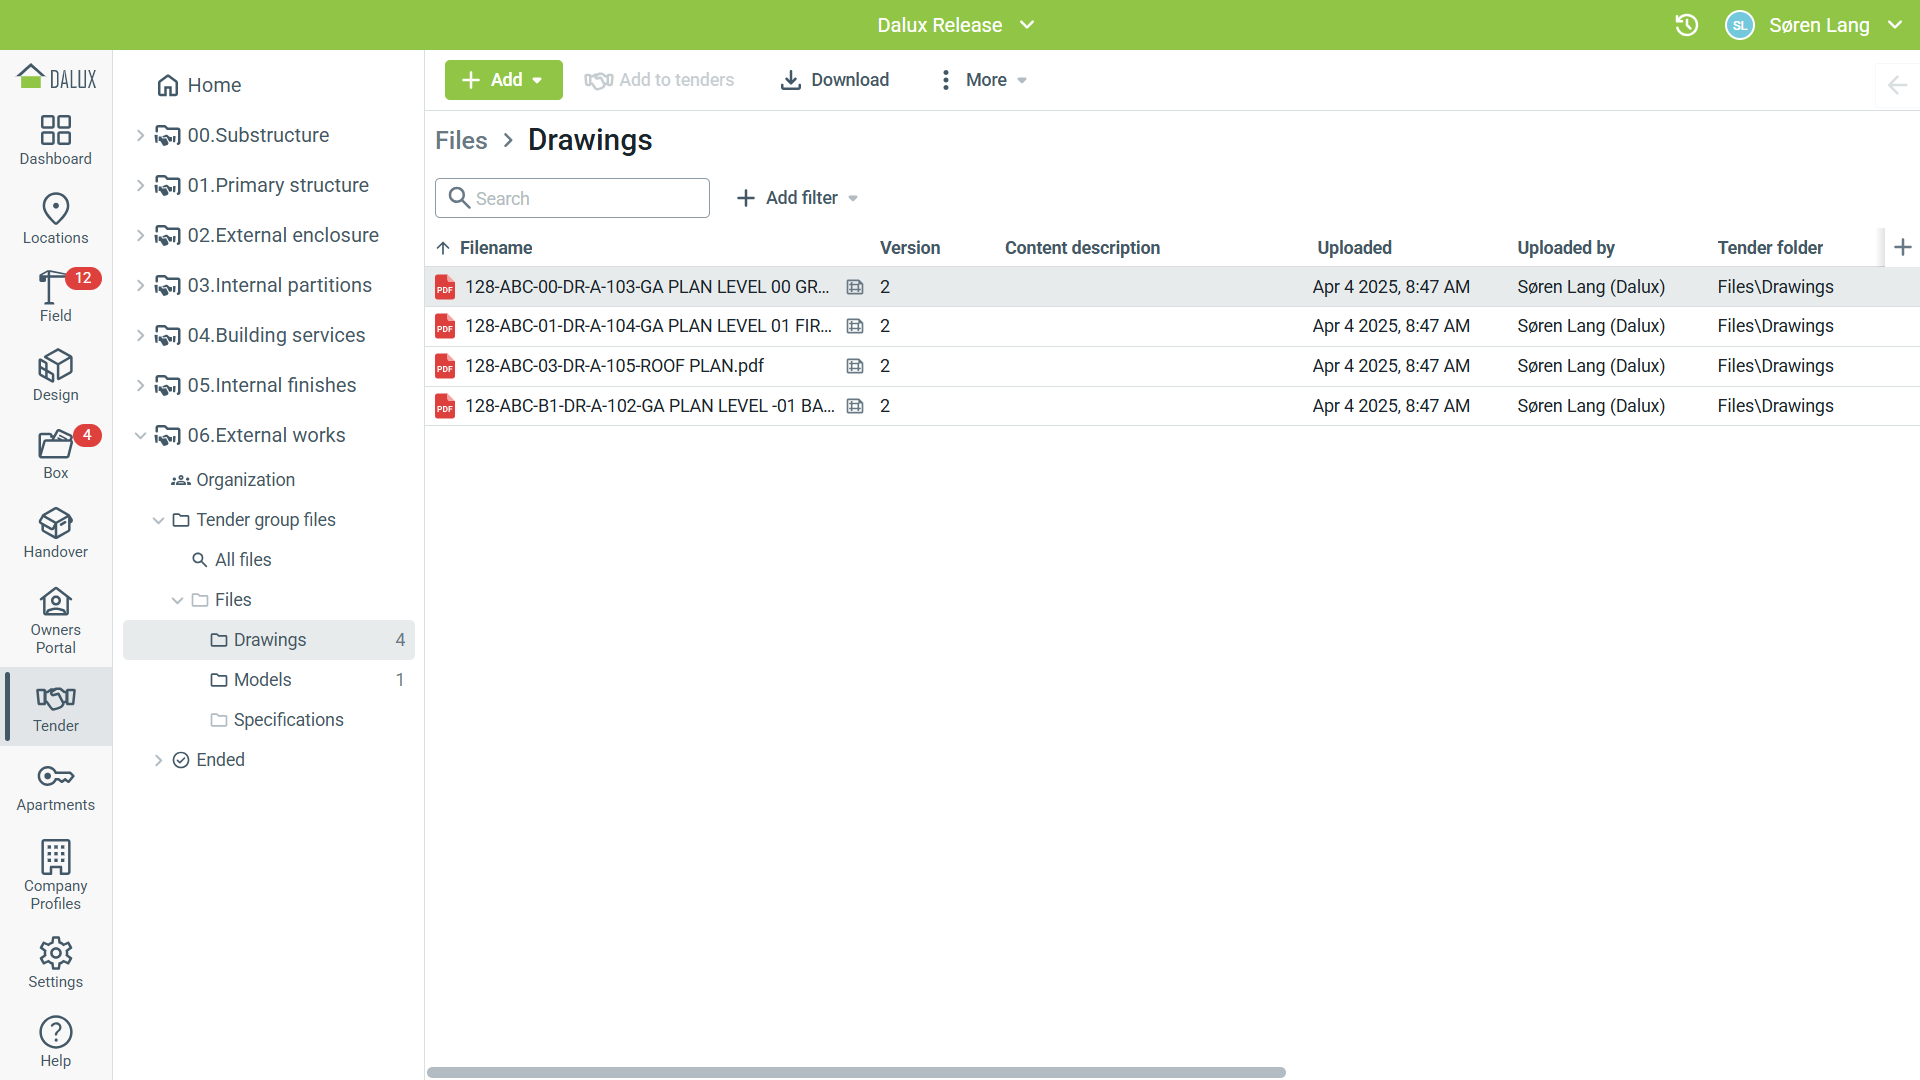Image resolution: width=1920 pixels, height=1080 pixels.
Task: Open 128-ABC-B1-DR-A-102-GA PLAN LEVEL -01 file
Action: click(x=650, y=406)
